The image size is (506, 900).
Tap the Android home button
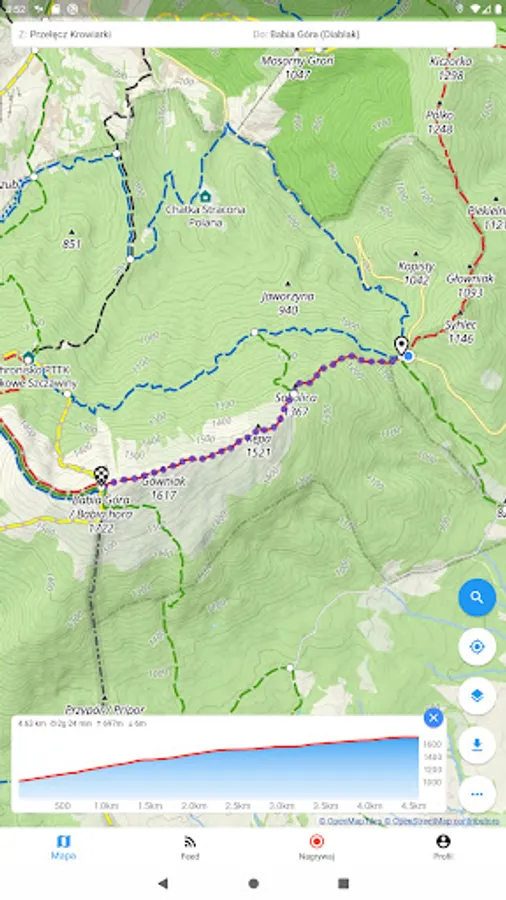click(253, 883)
